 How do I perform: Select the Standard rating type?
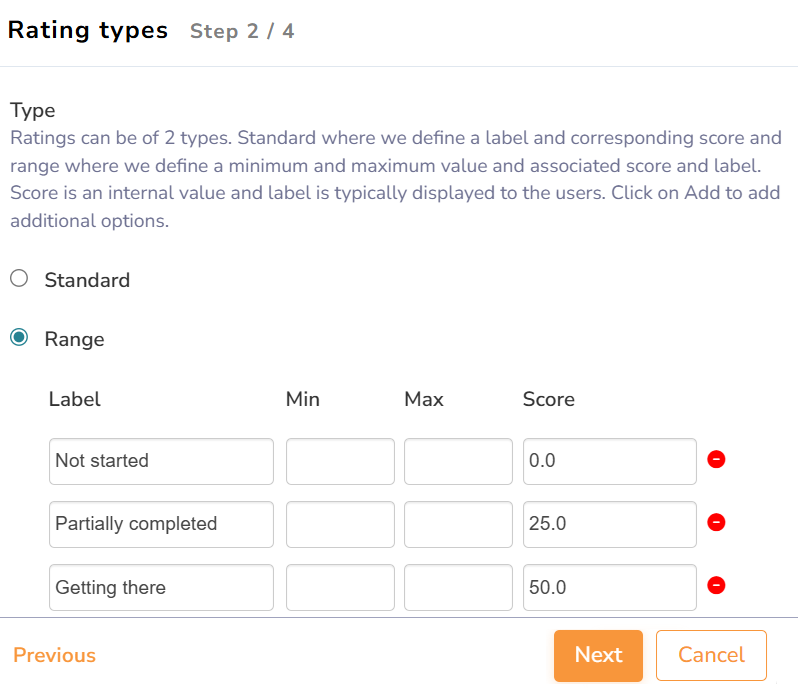pos(19,280)
